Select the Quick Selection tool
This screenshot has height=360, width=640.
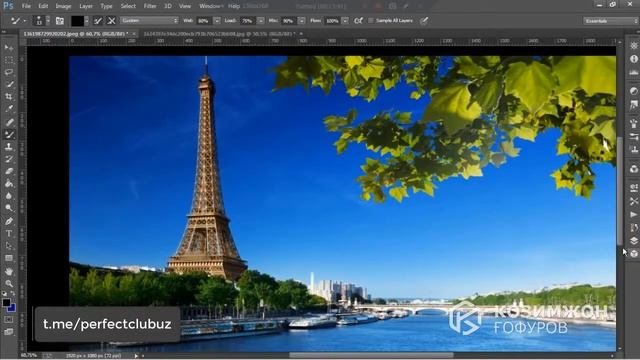pyautogui.click(x=9, y=84)
